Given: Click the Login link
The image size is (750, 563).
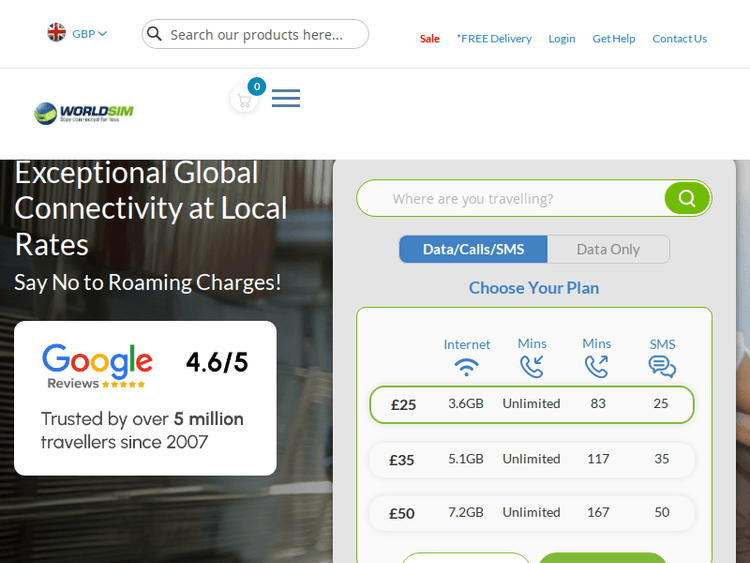Looking at the screenshot, I should 562,39.
